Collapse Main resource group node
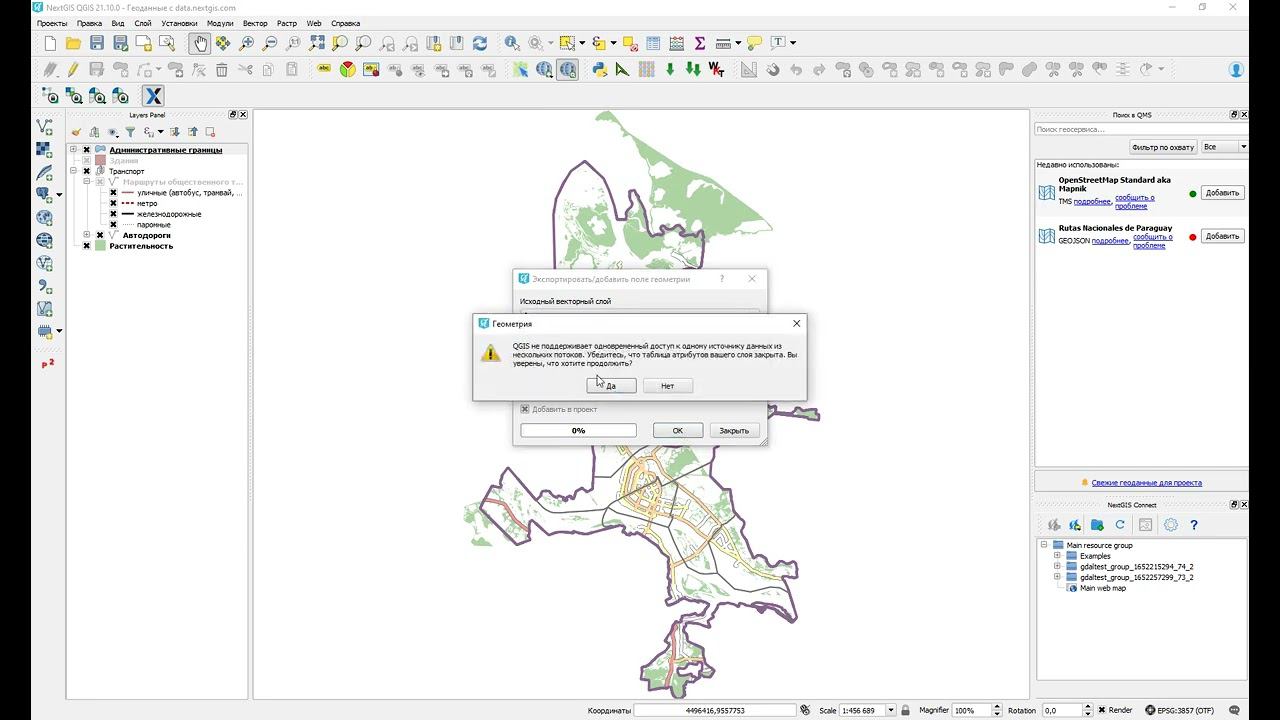Viewport: 1280px width, 720px height. pyautogui.click(x=1044, y=545)
